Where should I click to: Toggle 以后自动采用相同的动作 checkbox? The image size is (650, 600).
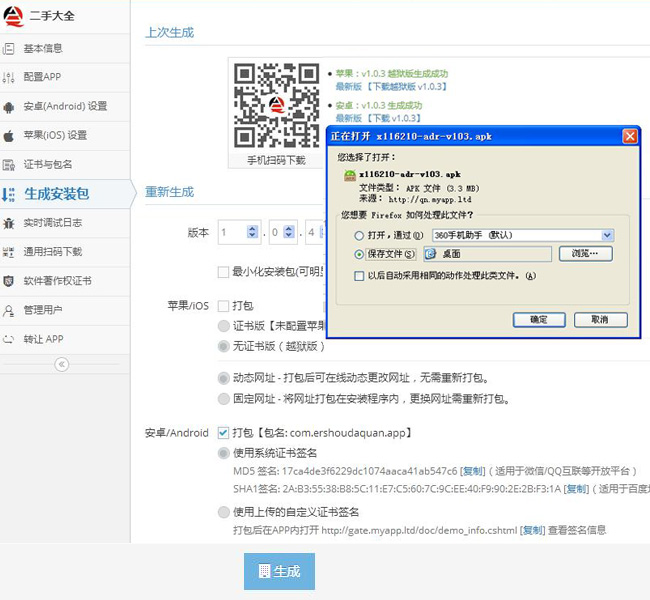(359, 276)
